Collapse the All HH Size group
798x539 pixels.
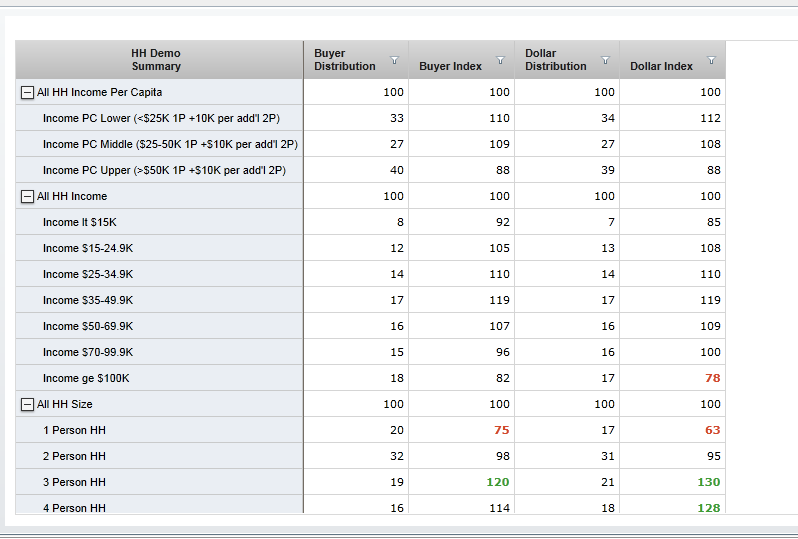27,404
